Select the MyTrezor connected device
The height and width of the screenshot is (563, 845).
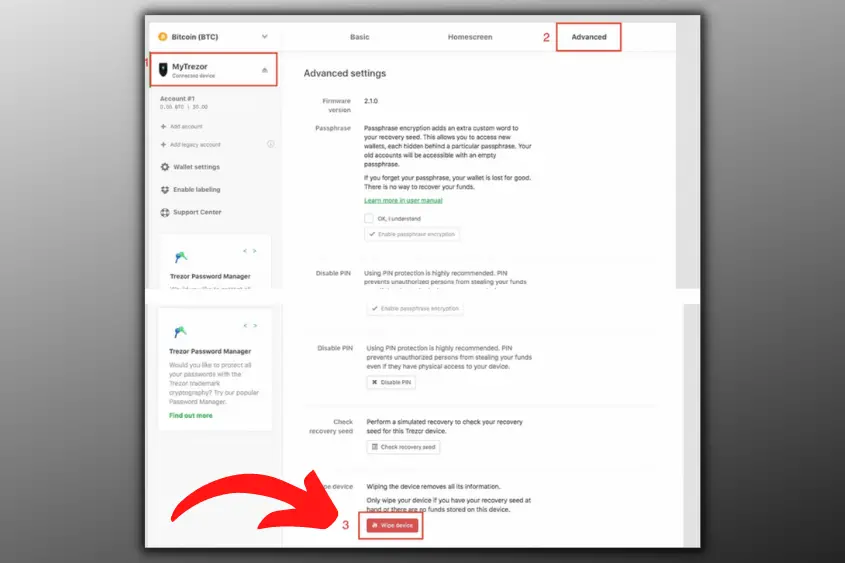tap(213, 69)
